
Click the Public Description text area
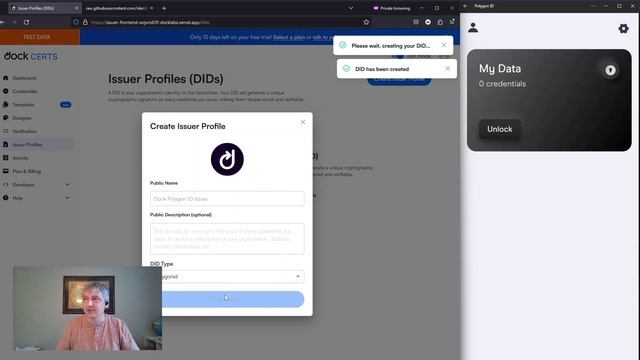(x=227, y=238)
